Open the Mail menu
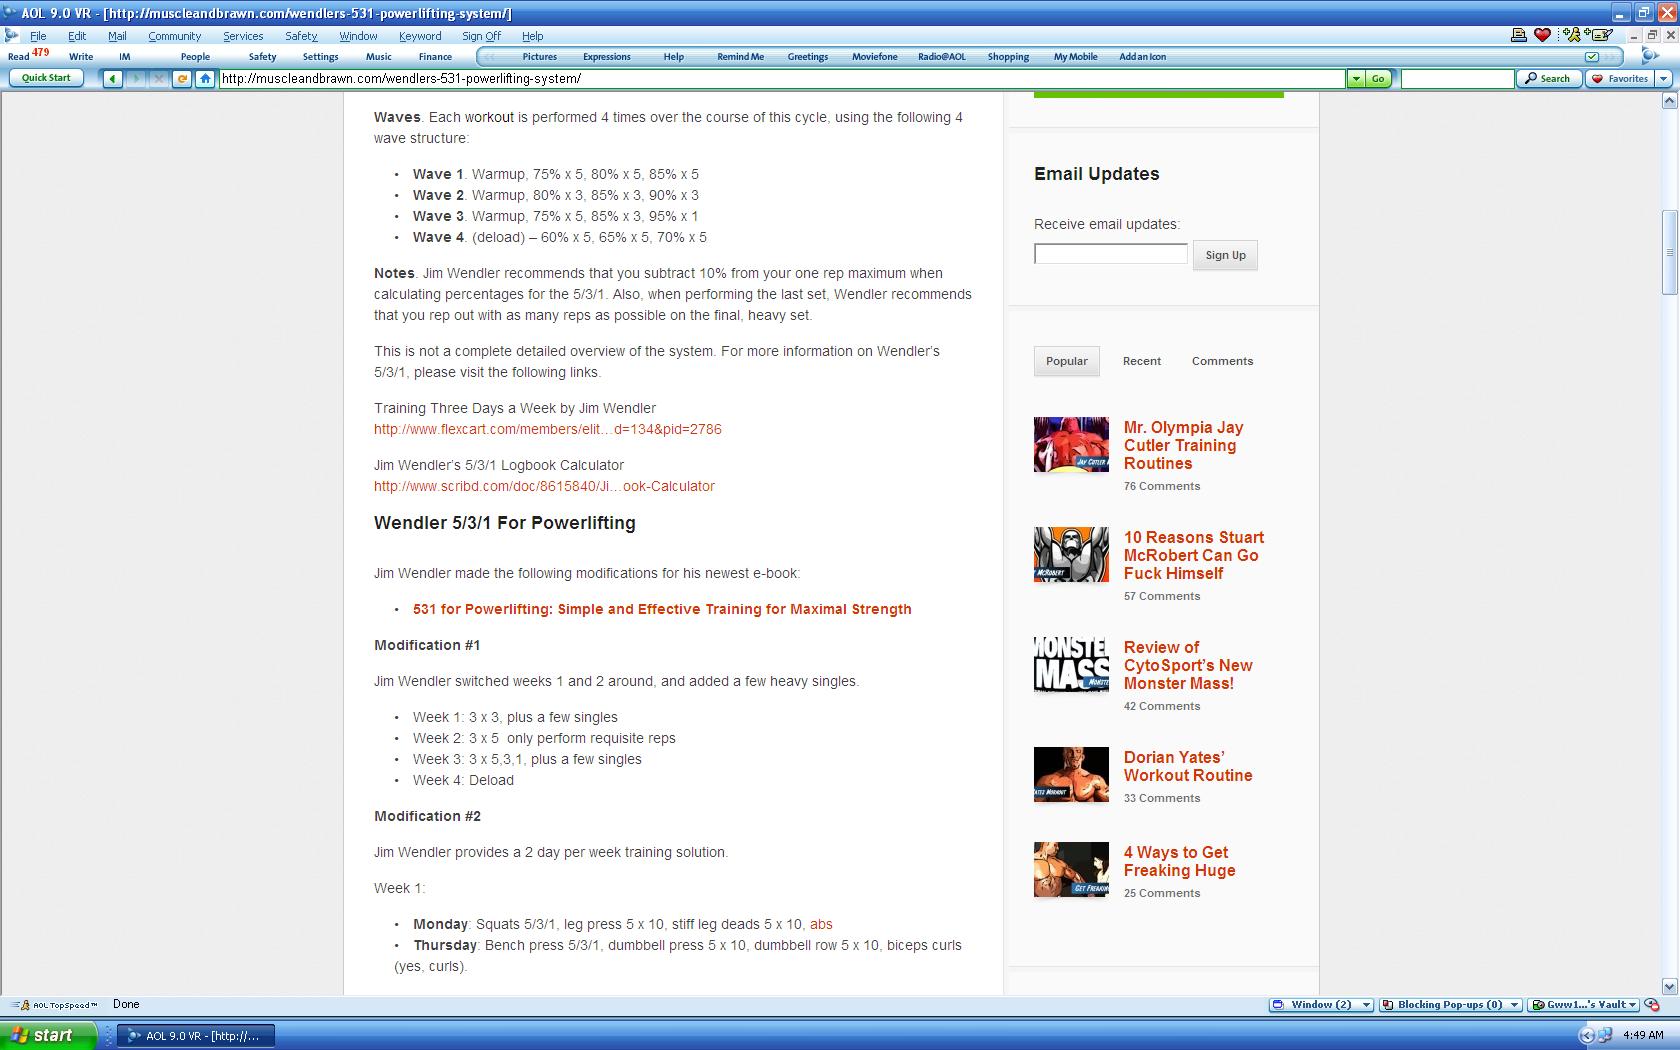The height and width of the screenshot is (1050, 1680). tap(117, 36)
